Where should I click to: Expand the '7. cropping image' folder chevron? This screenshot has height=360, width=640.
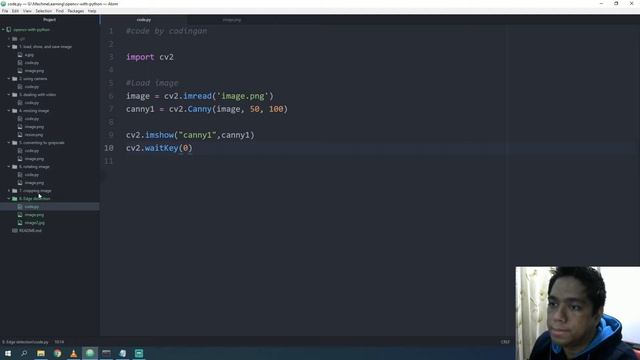tap(9, 191)
